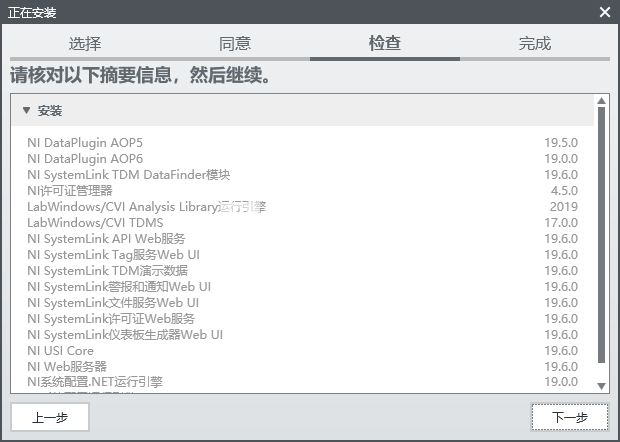This screenshot has width=620, height=442.
Task: Click version 17.0.0 of LabWindows/CVI TDMS
Action: coord(561,223)
